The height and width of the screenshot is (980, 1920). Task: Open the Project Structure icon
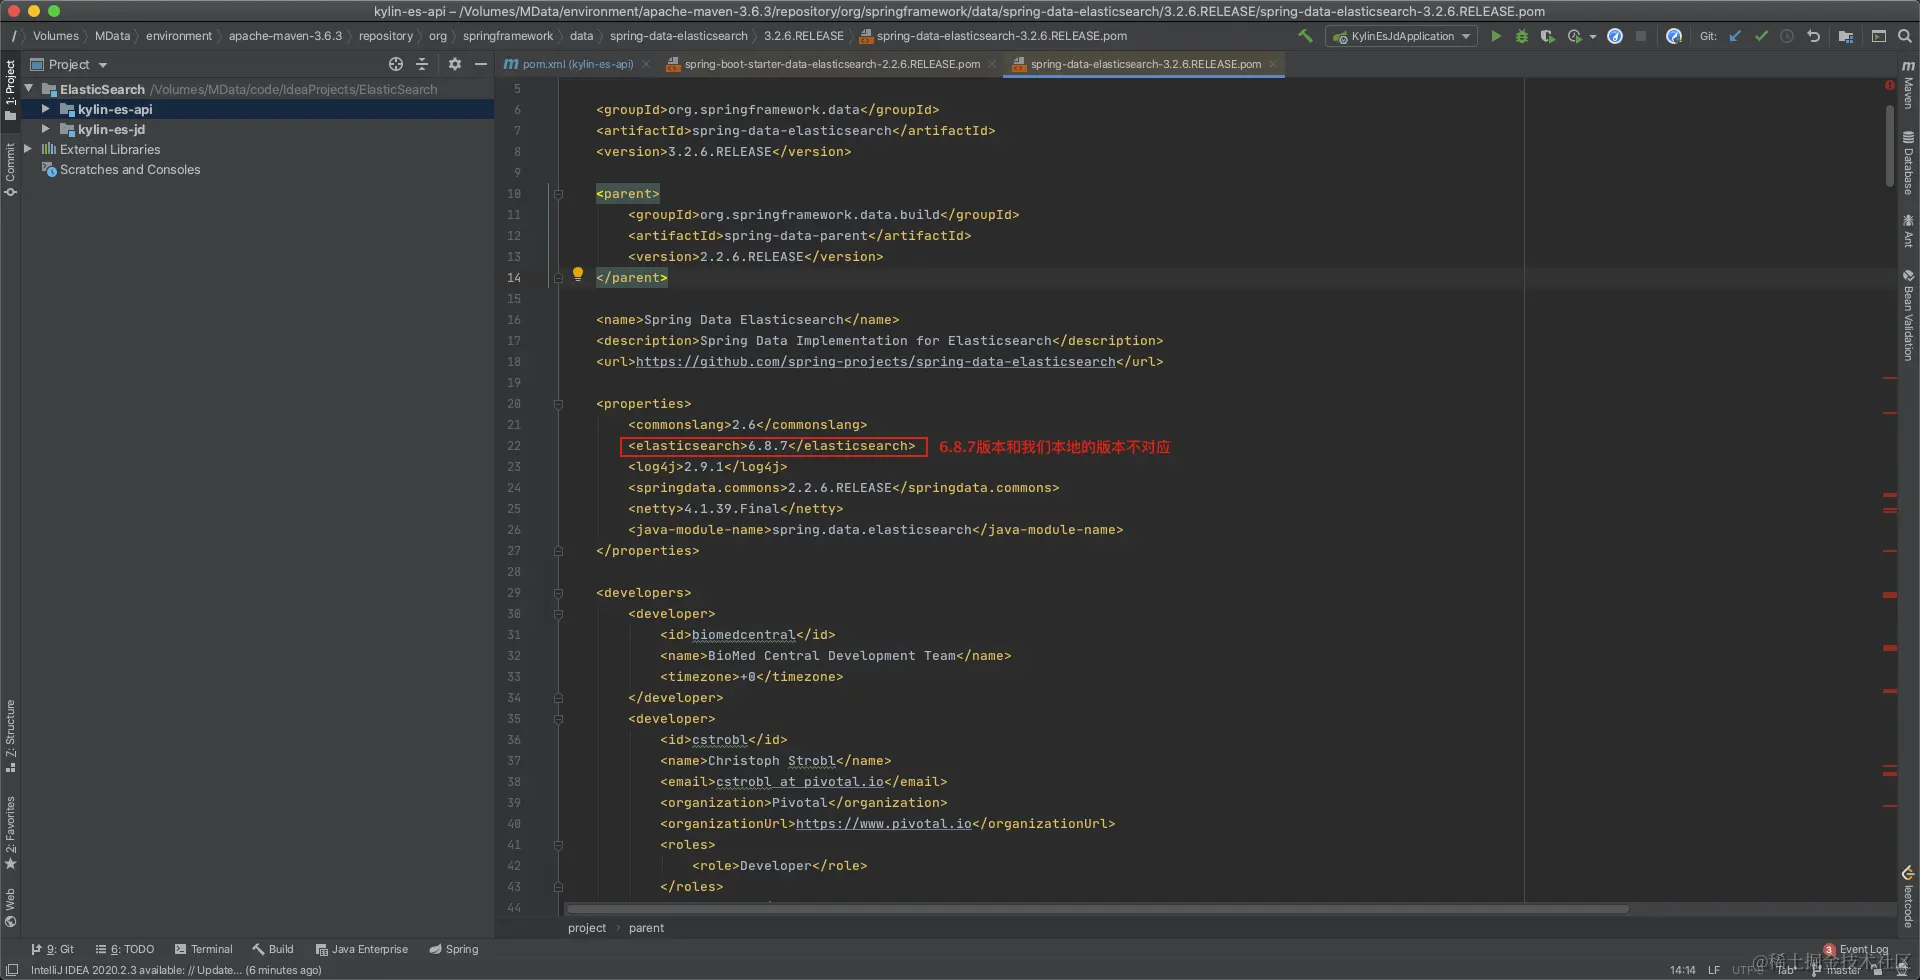pos(1846,36)
